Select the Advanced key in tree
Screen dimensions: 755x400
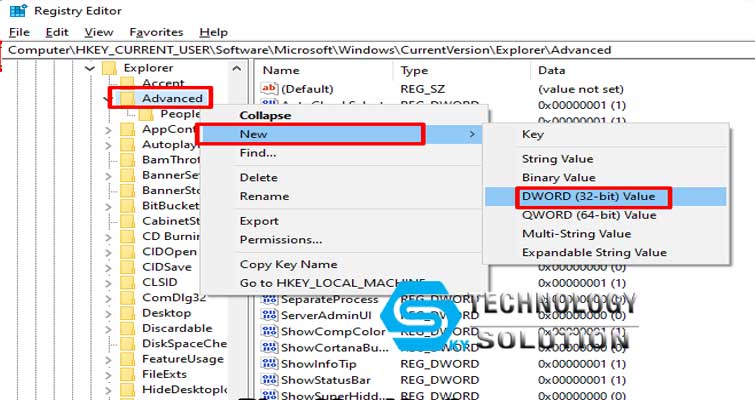coord(172,98)
